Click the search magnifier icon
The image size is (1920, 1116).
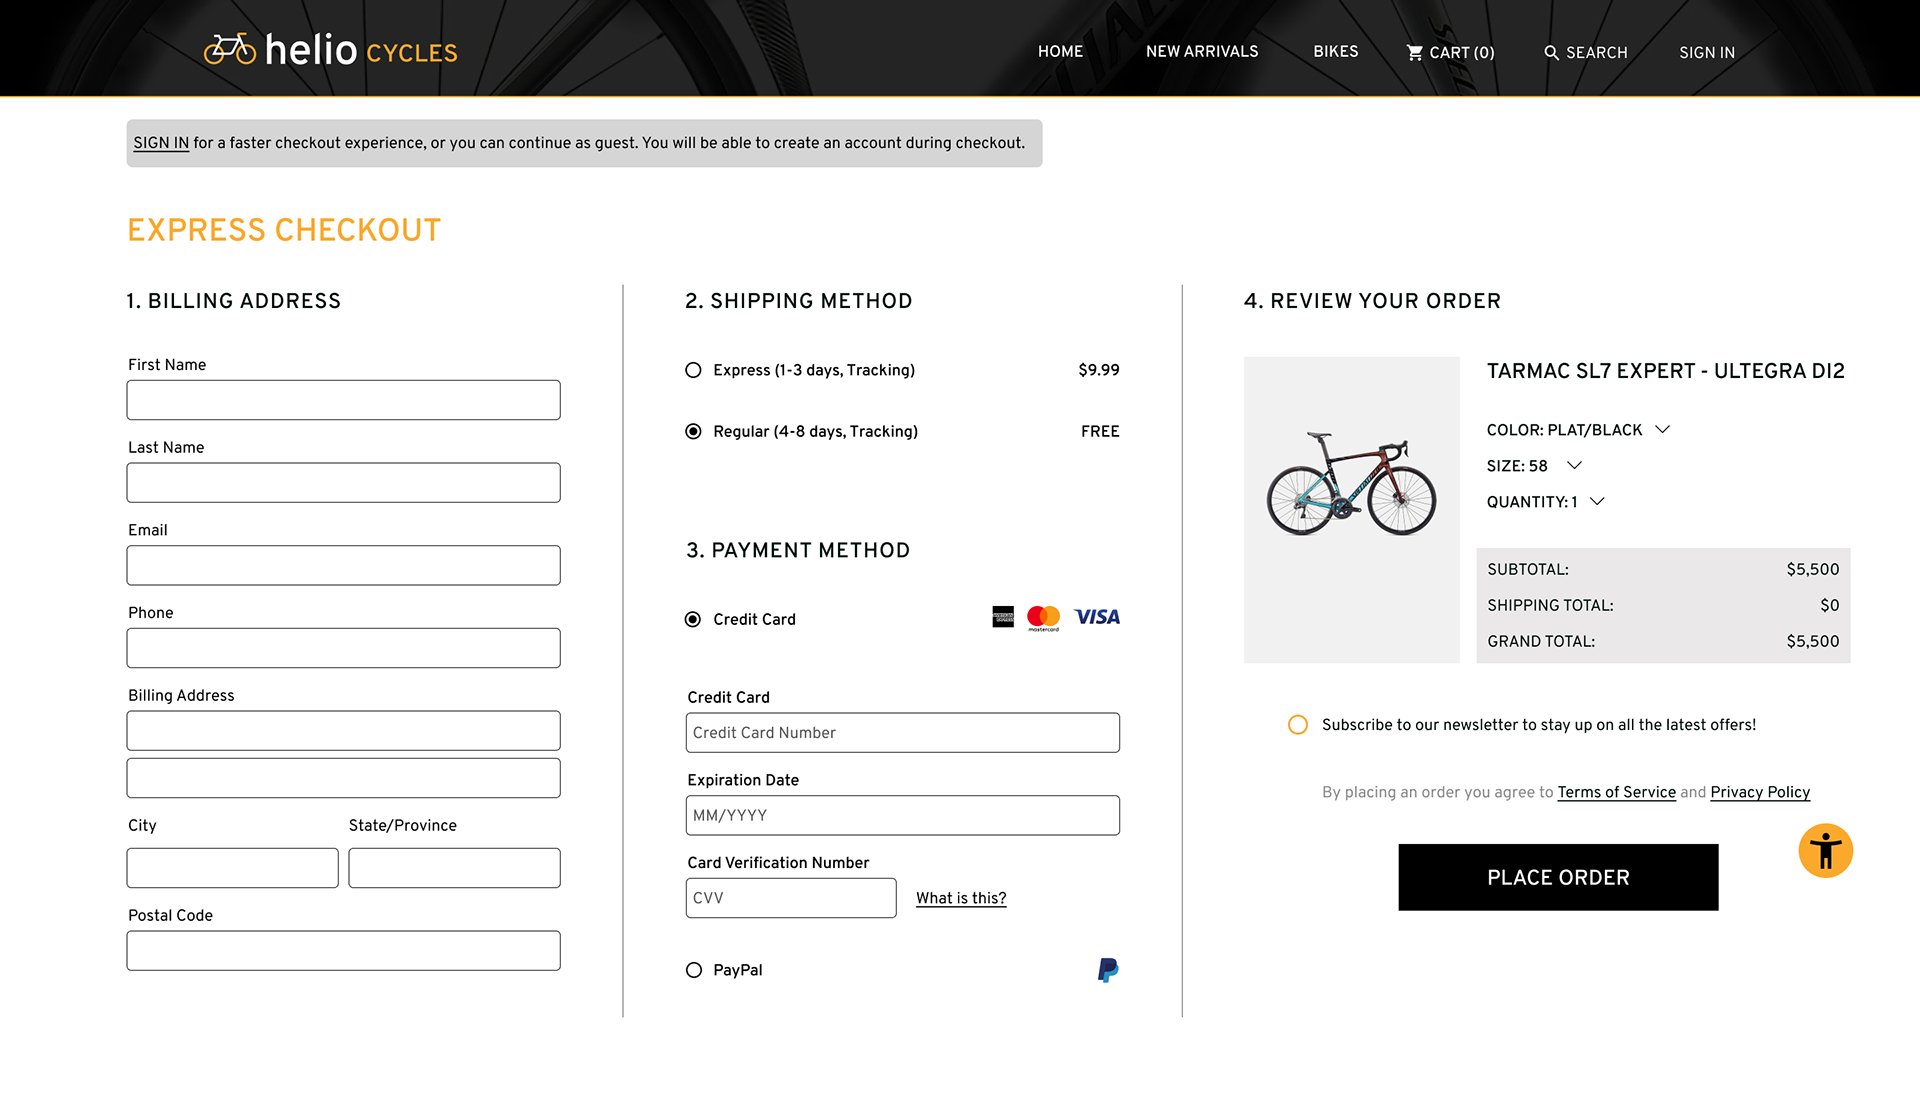pos(1551,53)
